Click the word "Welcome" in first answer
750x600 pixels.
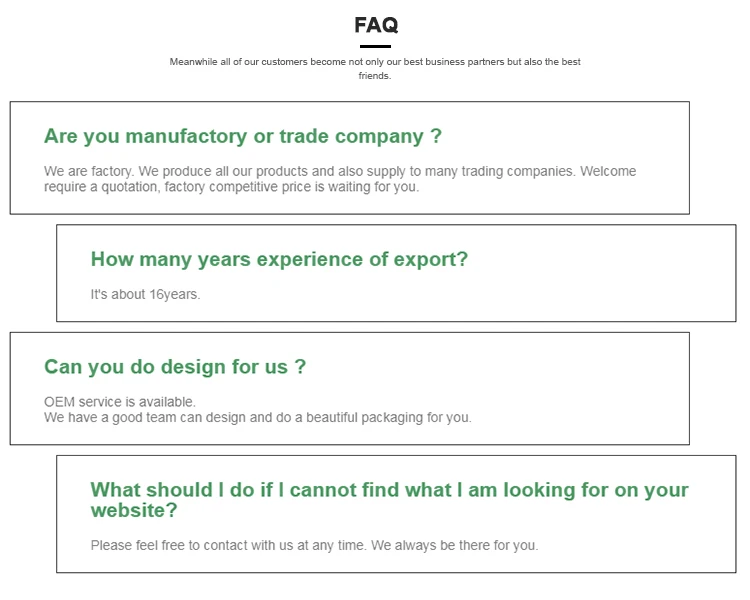click(608, 171)
